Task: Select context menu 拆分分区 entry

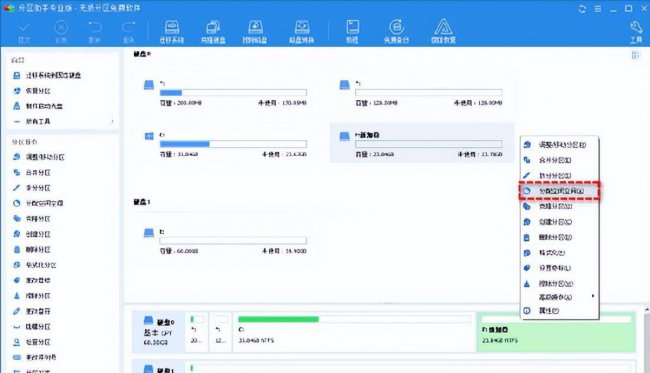Action: pos(559,175)
